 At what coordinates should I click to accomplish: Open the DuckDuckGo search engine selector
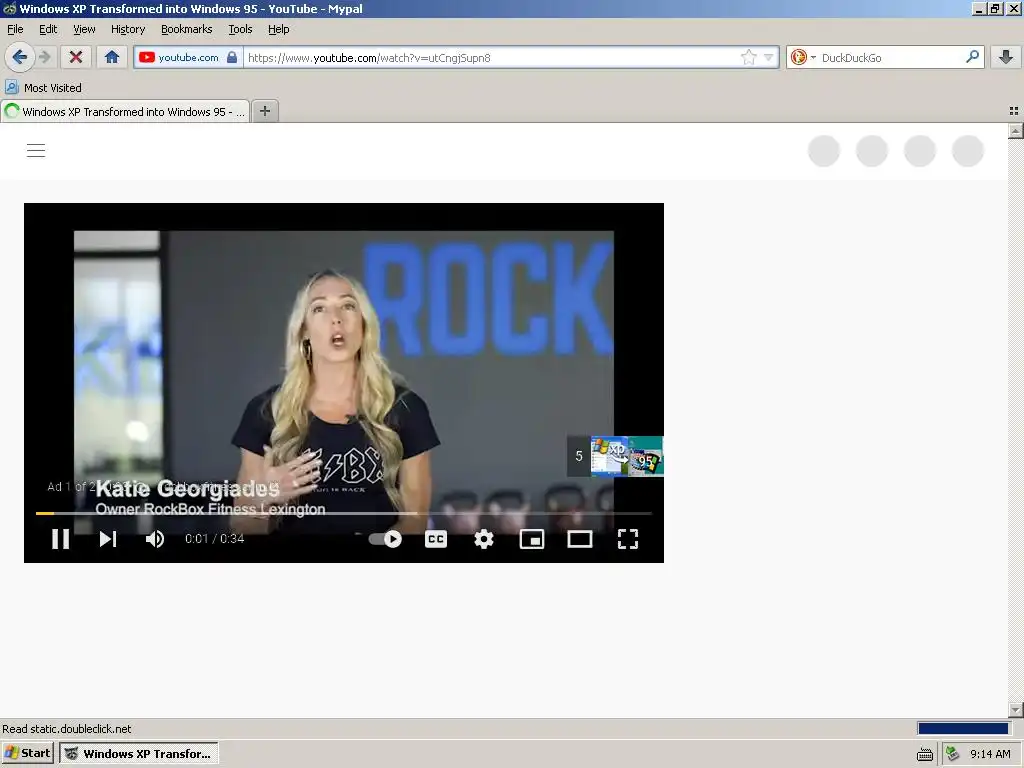tap(803, 57)
